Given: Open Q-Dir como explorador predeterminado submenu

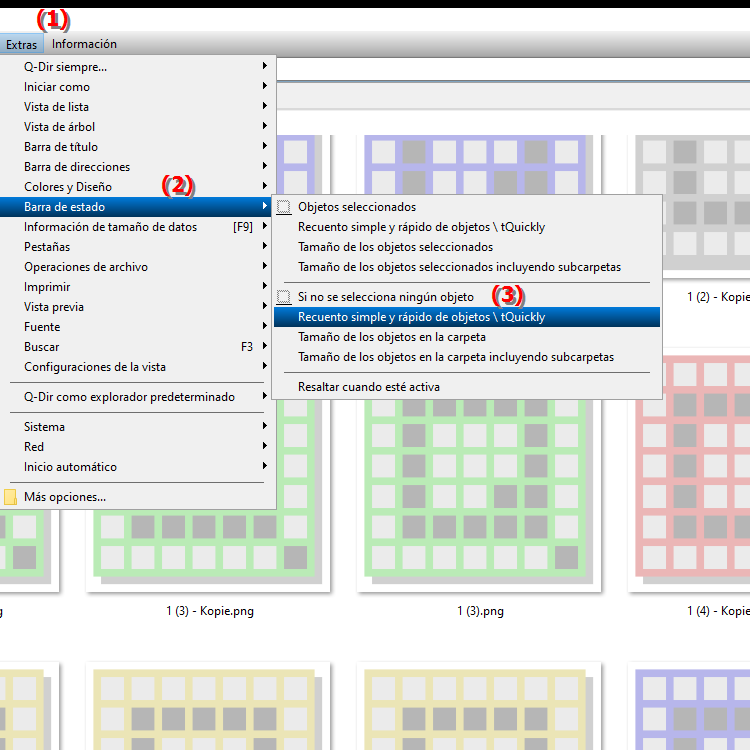Looking at the screenshot, I should click(138, 397).
